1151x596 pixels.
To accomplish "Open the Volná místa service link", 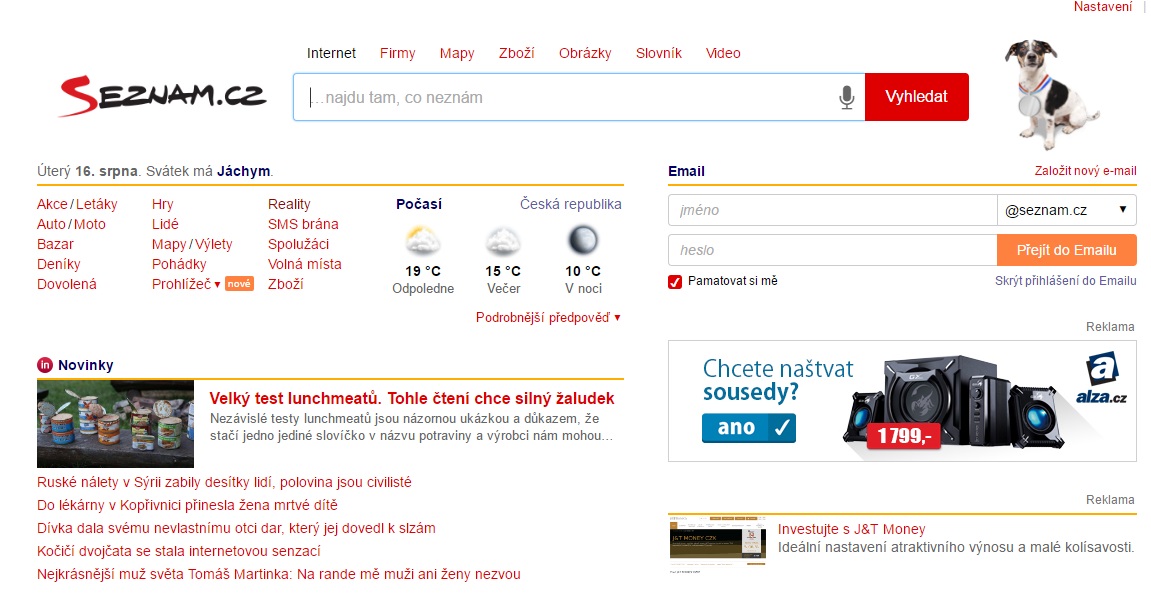I will coord(305,264).
